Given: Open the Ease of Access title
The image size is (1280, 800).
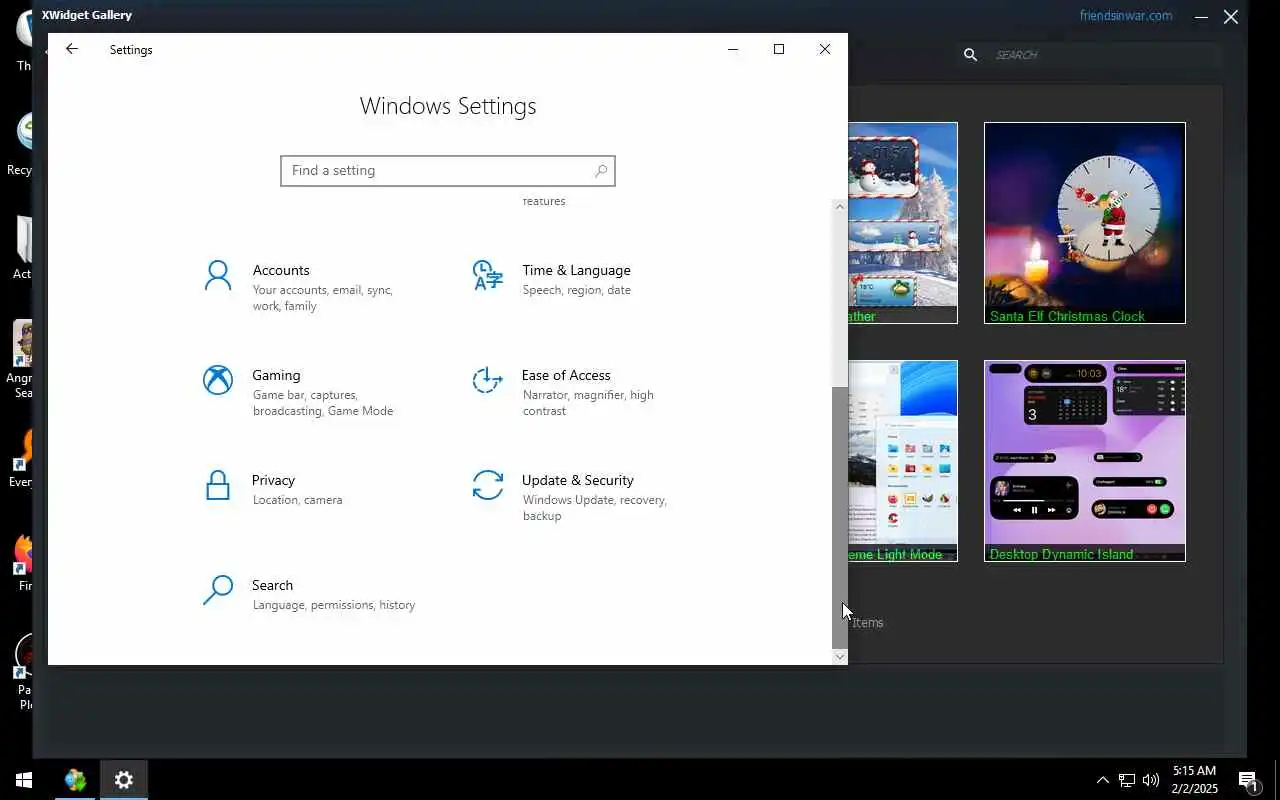Looking at the screenshot, I should coord(566,375).
